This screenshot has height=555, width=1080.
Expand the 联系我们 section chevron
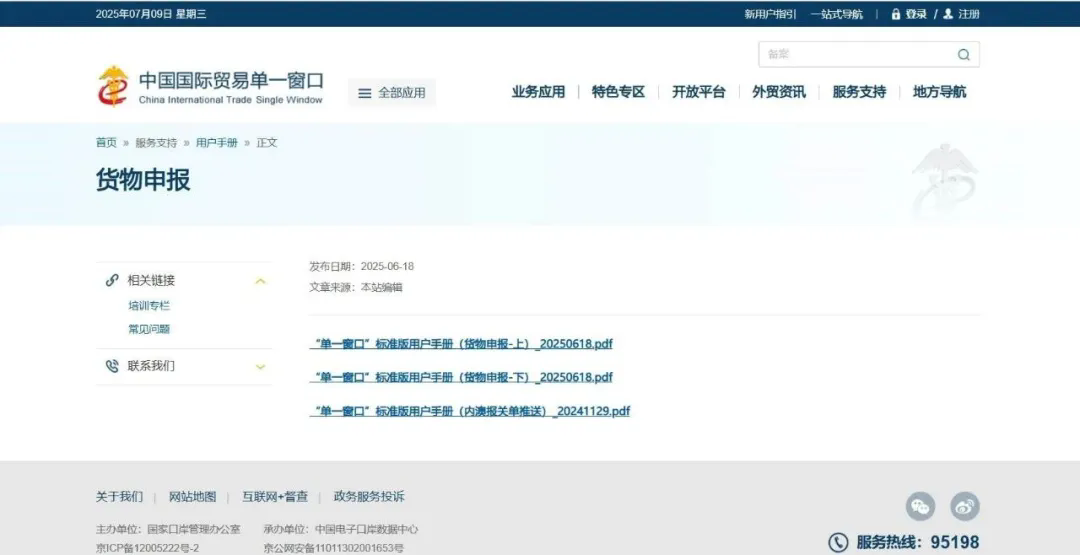pyautogui.click(x=260, y=367)
